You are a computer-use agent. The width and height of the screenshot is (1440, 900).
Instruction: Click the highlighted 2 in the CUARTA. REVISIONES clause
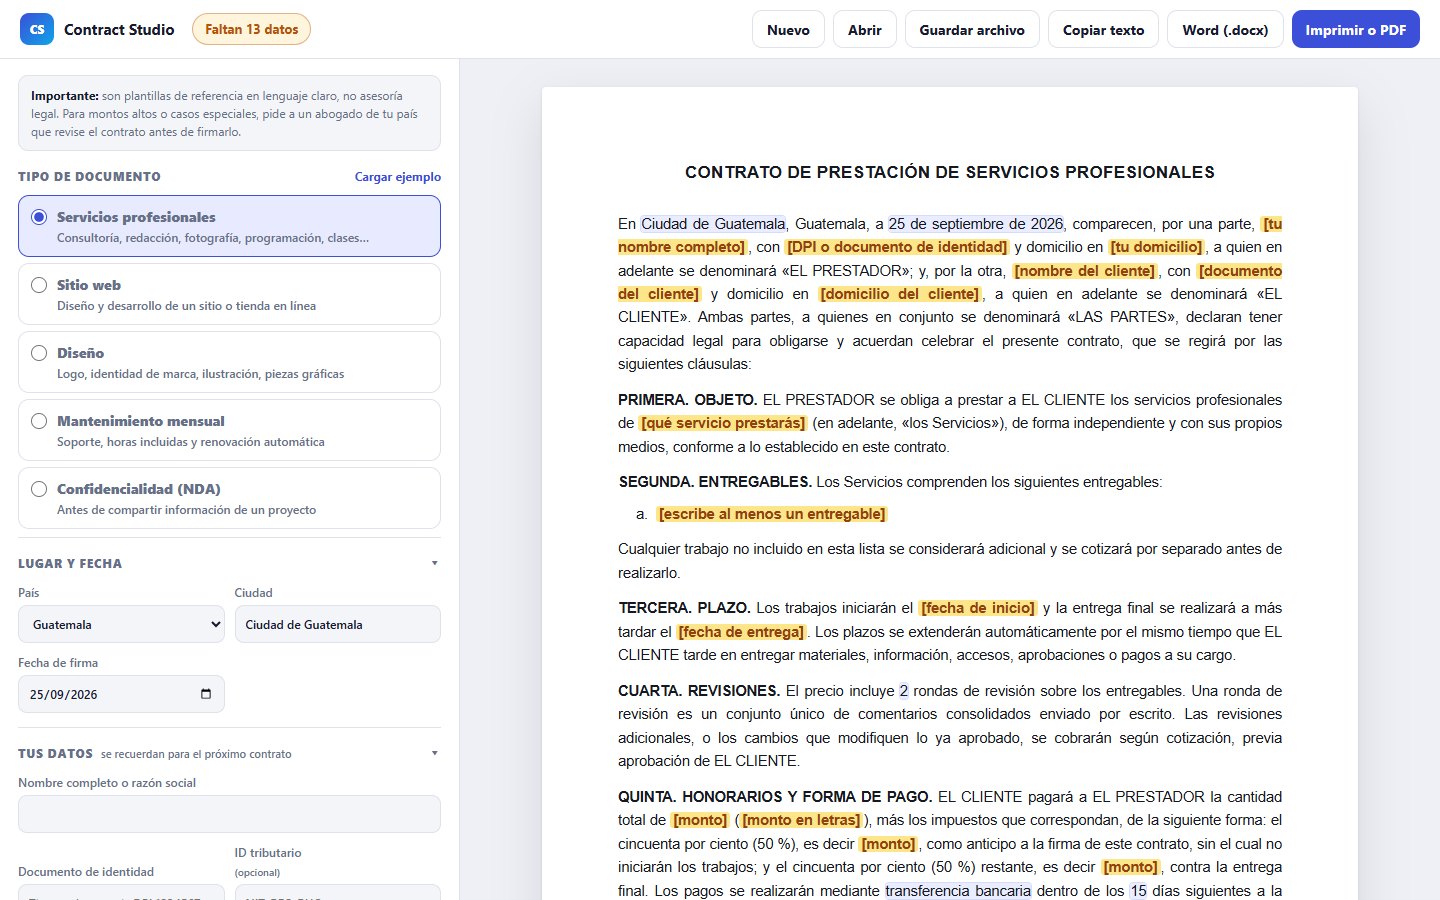click(x=904, y=691)
